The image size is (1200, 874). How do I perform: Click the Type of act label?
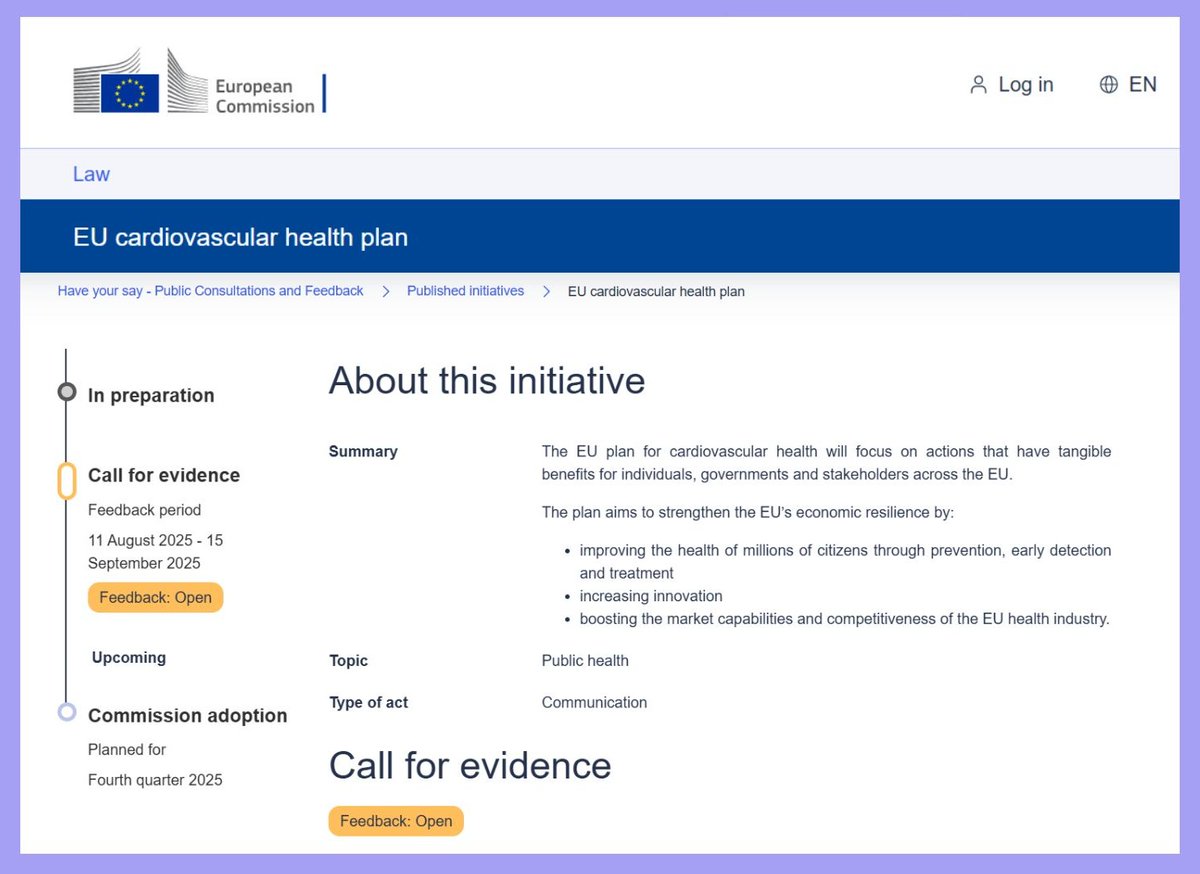tap(368, 702)
